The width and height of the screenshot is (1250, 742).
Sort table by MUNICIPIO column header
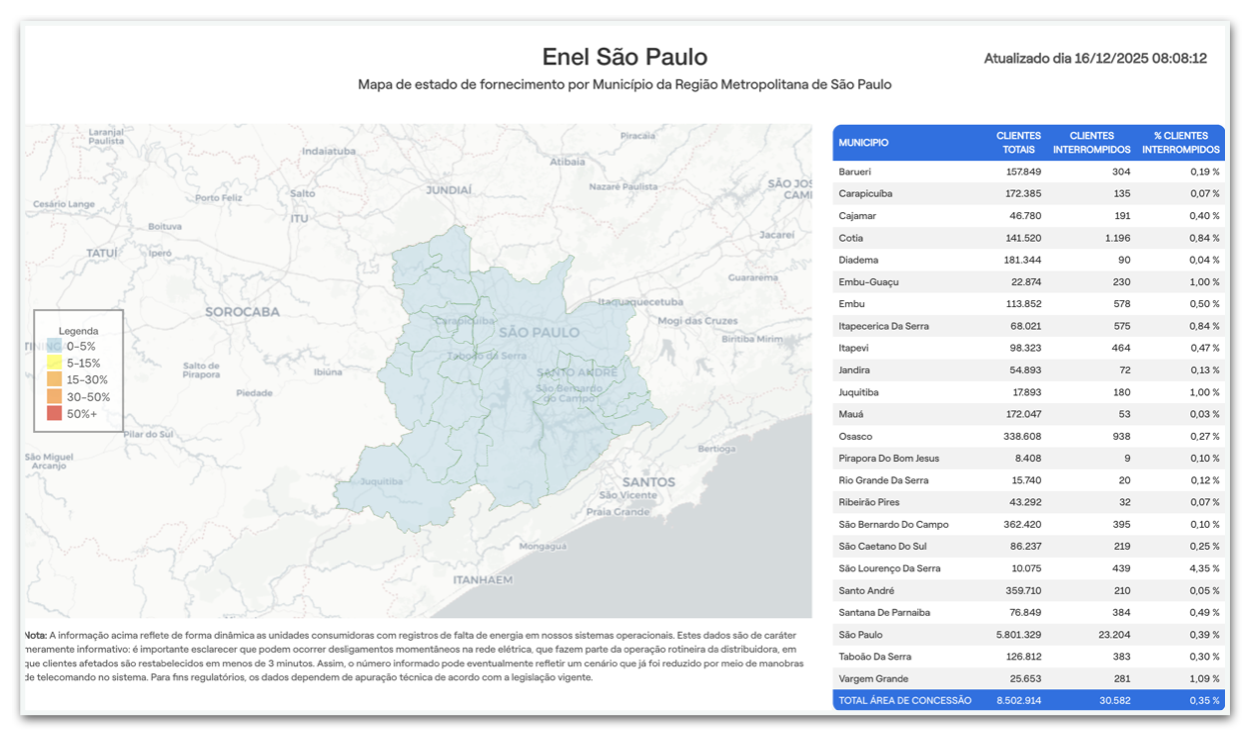[x=864, y=143]
